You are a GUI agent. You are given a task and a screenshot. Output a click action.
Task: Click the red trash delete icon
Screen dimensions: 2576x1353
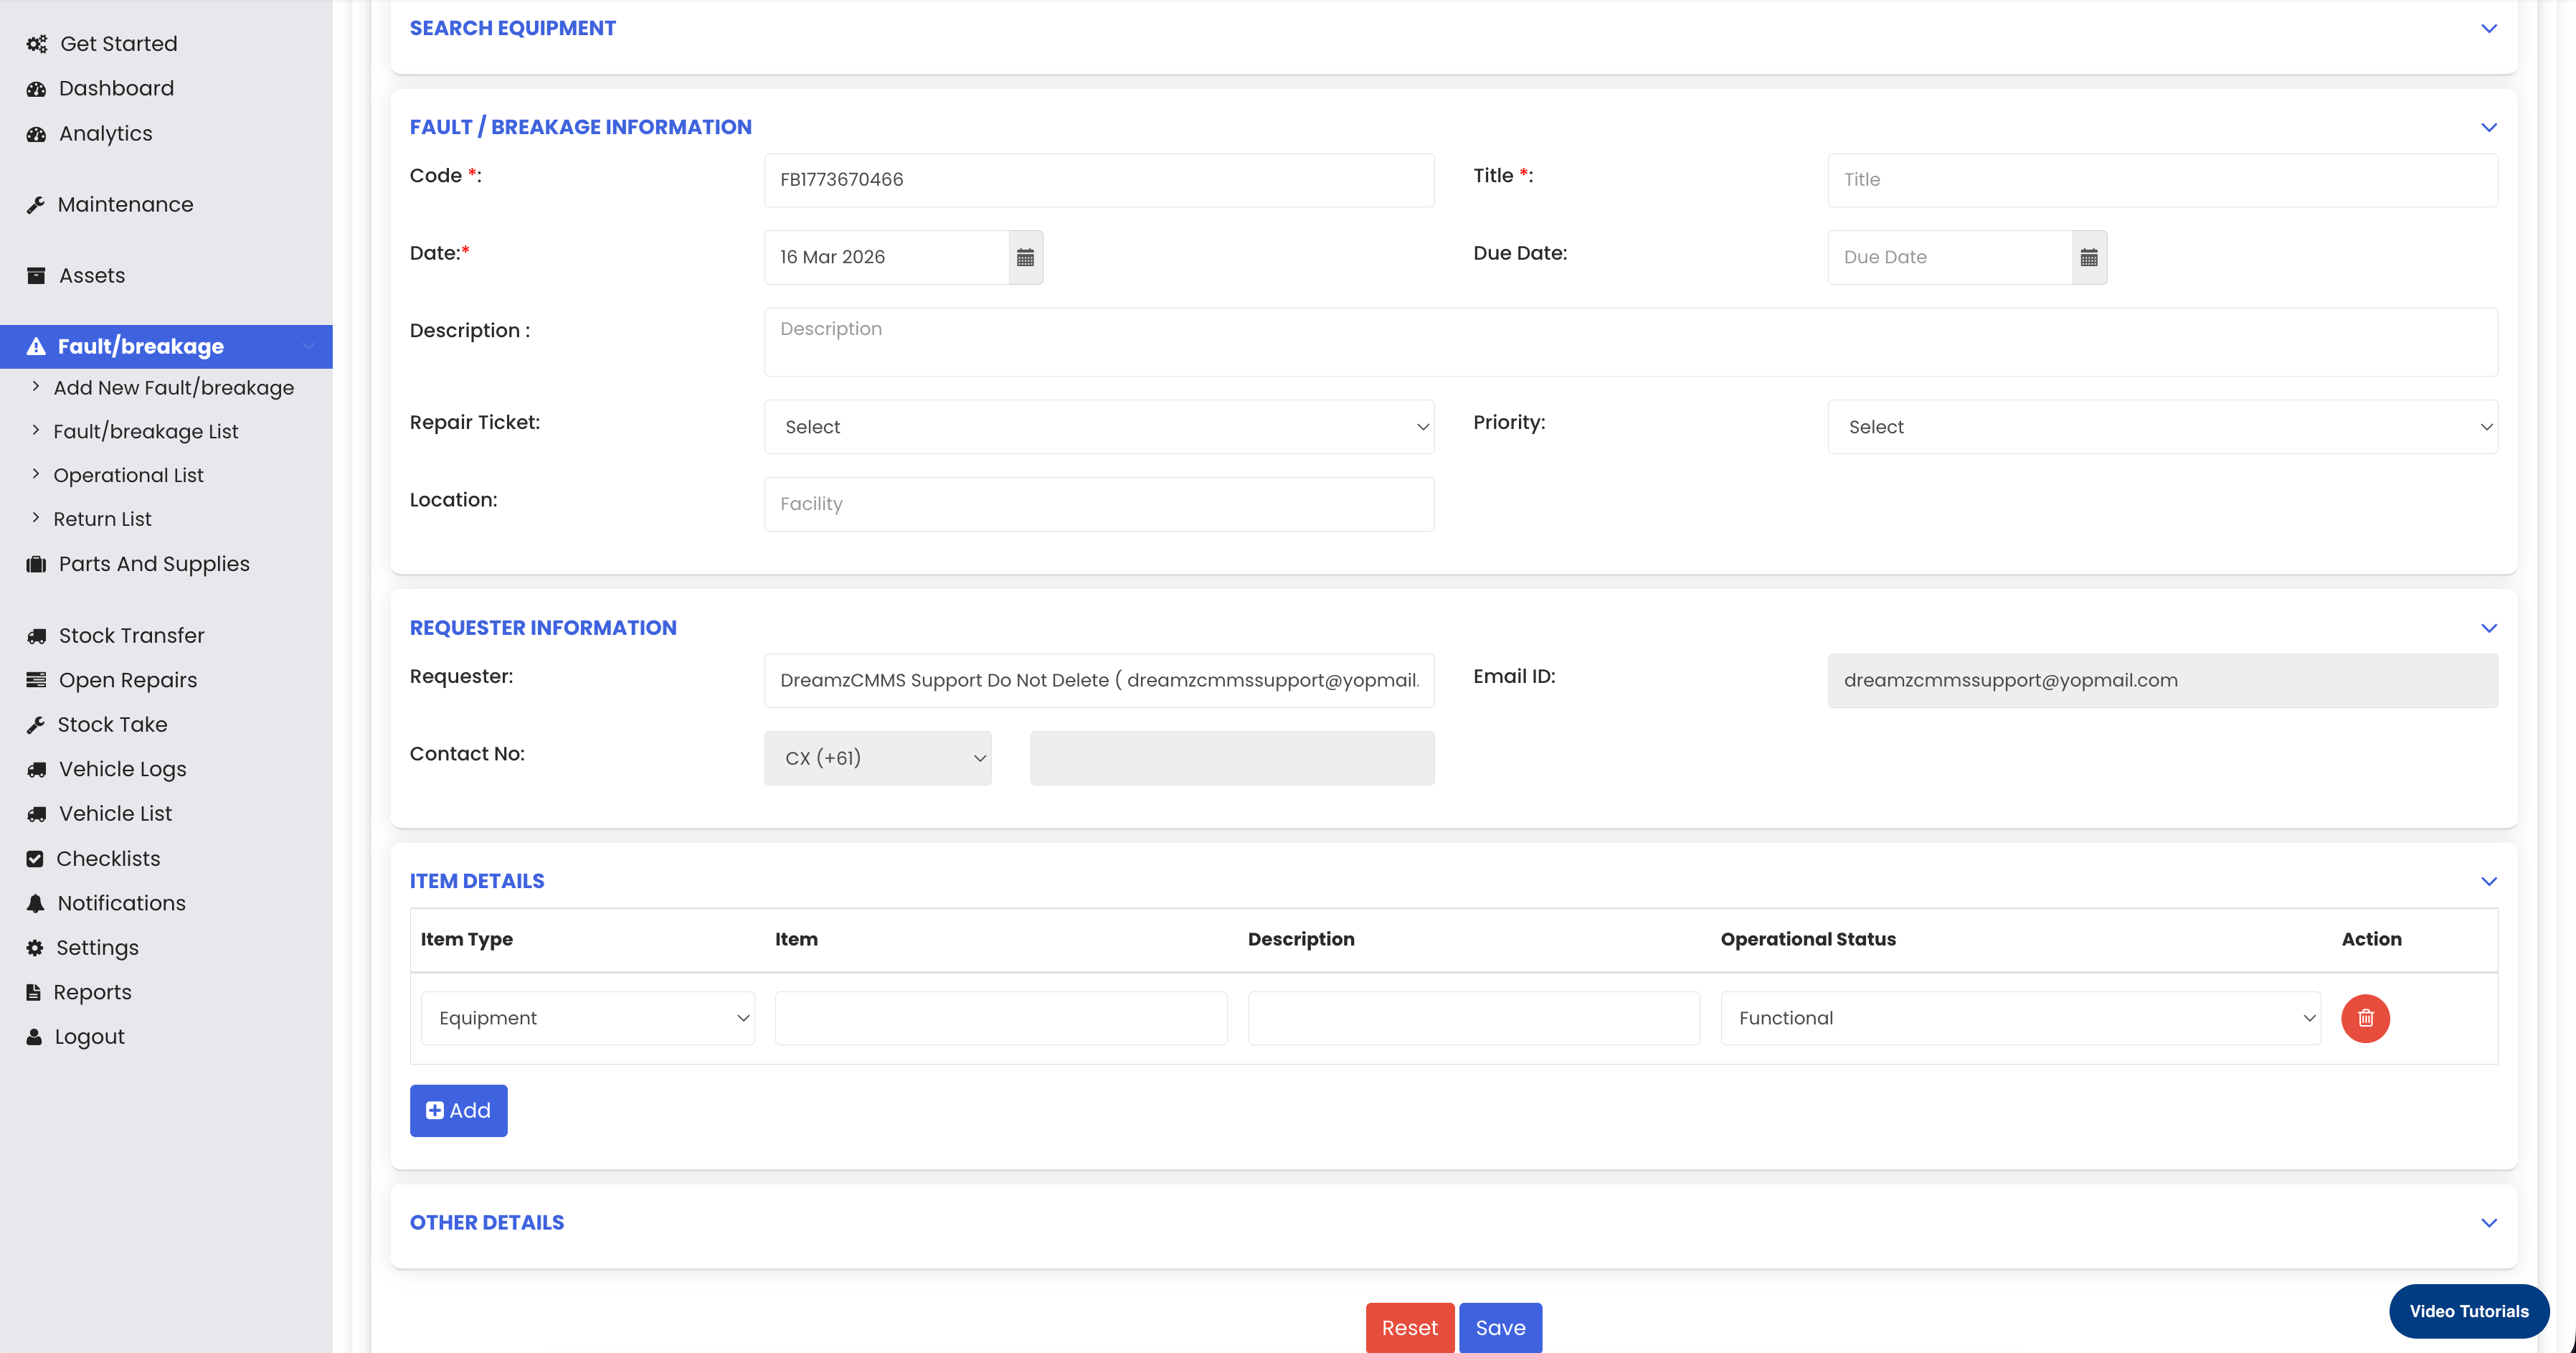(2365, 1018)
